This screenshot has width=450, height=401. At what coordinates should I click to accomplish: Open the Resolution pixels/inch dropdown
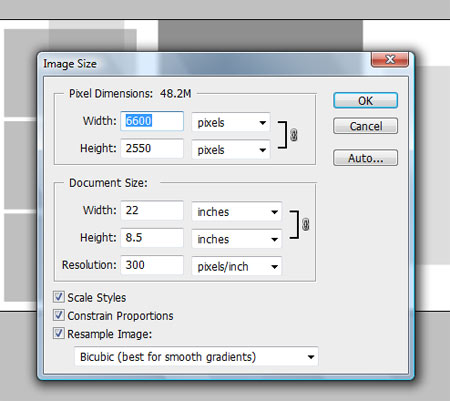pos(237,266)
